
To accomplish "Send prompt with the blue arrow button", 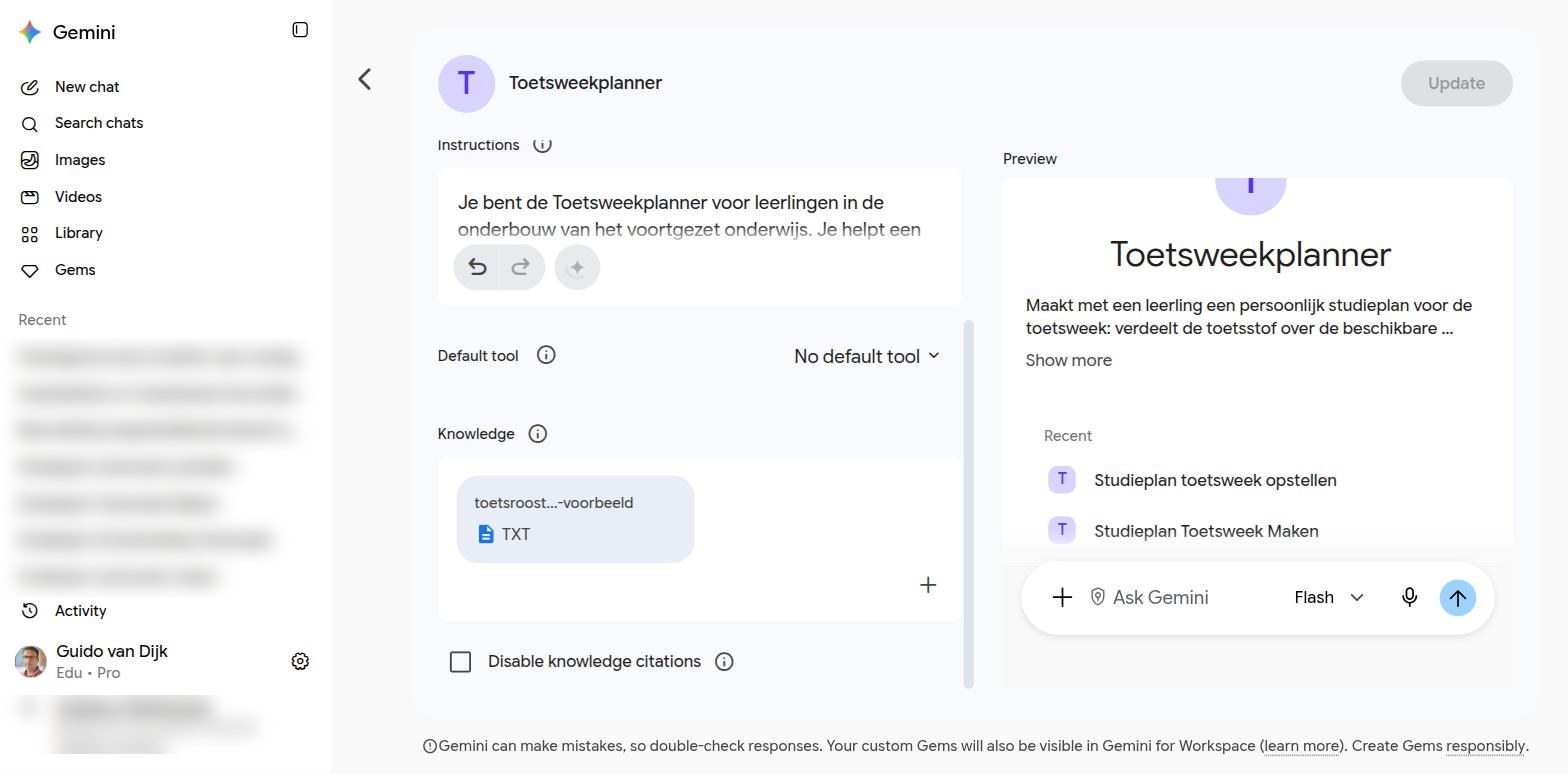I will [x=1458, y=598].
